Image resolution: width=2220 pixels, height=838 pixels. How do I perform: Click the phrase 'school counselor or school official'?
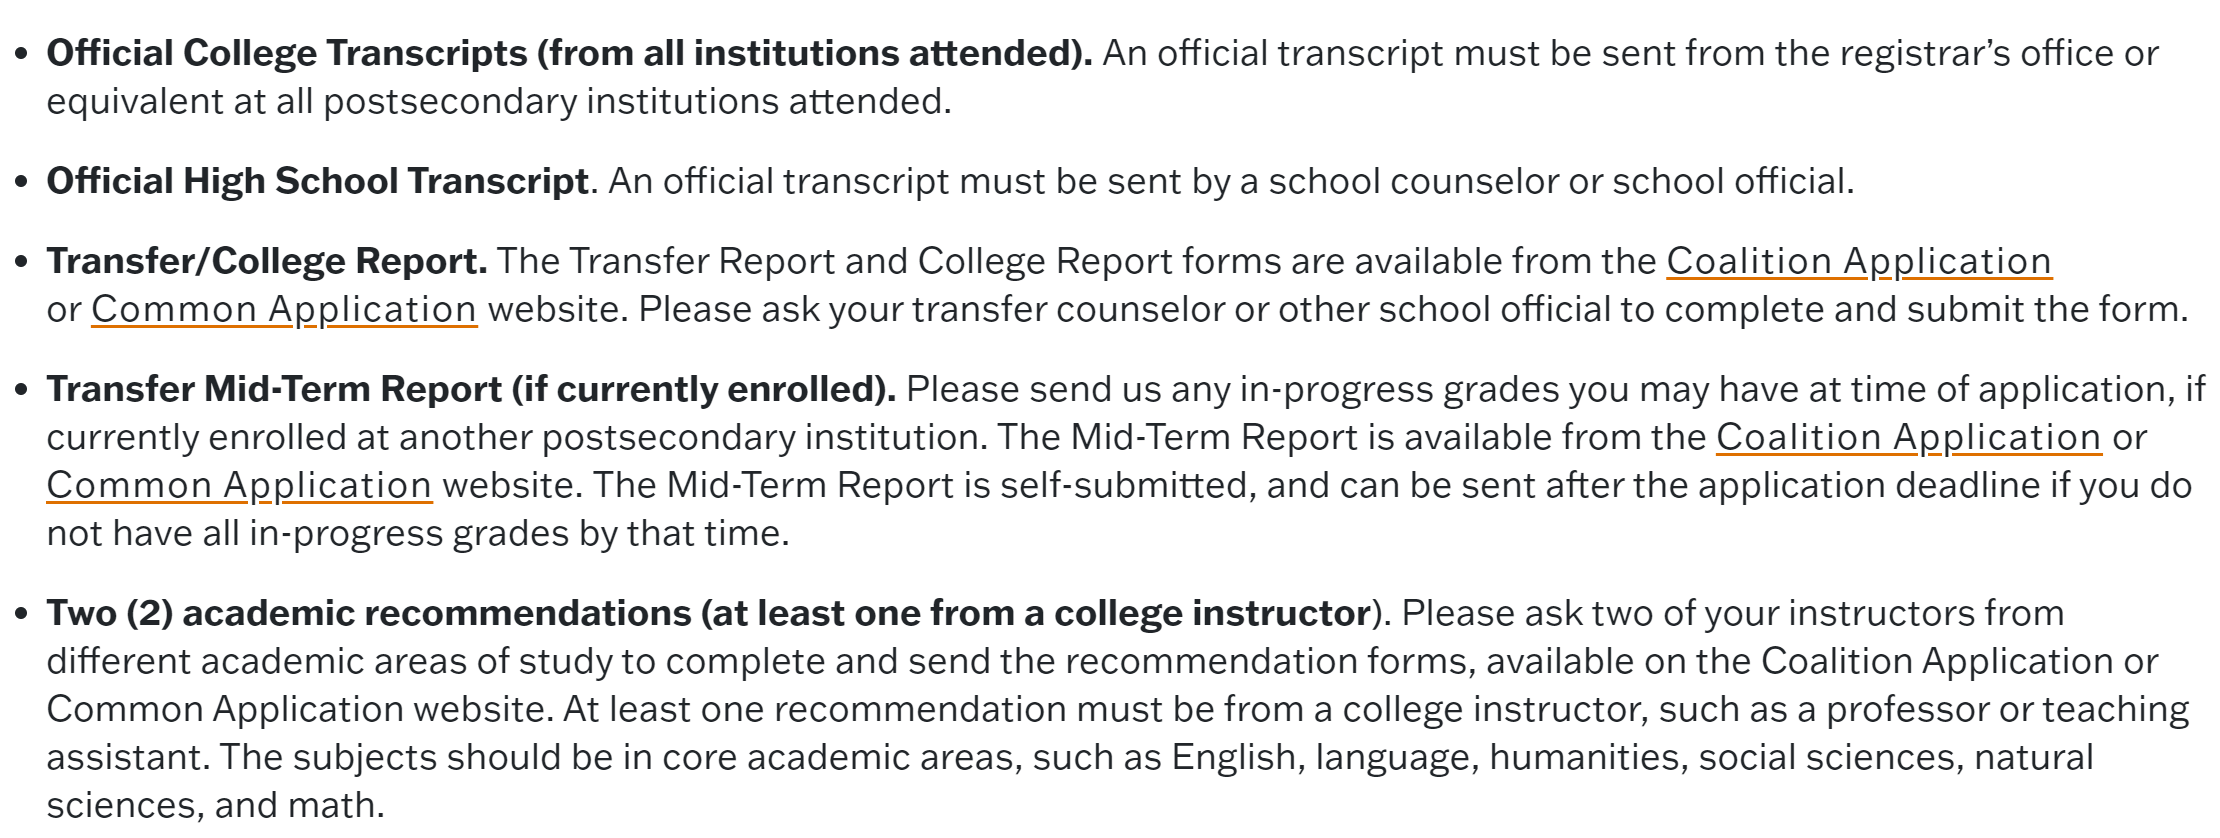(1559, 181)
